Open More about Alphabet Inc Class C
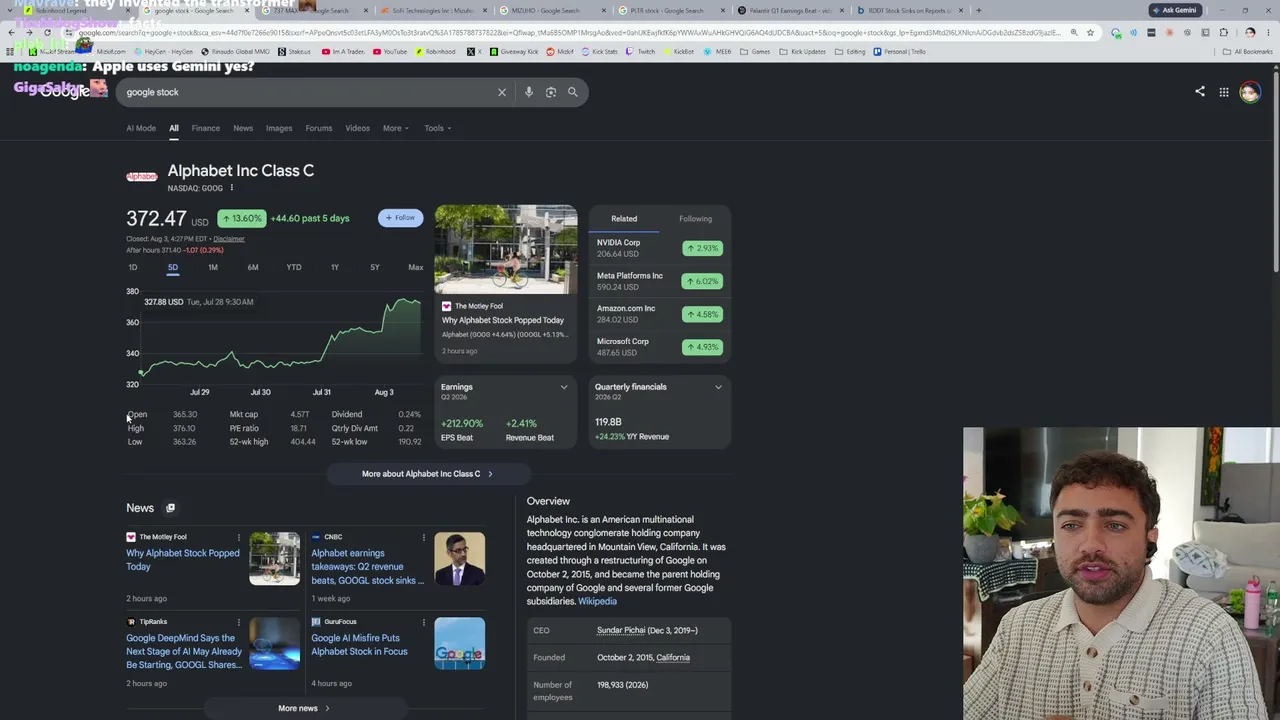This screenshot has width=1280, height=720. [x=428, y=474]
